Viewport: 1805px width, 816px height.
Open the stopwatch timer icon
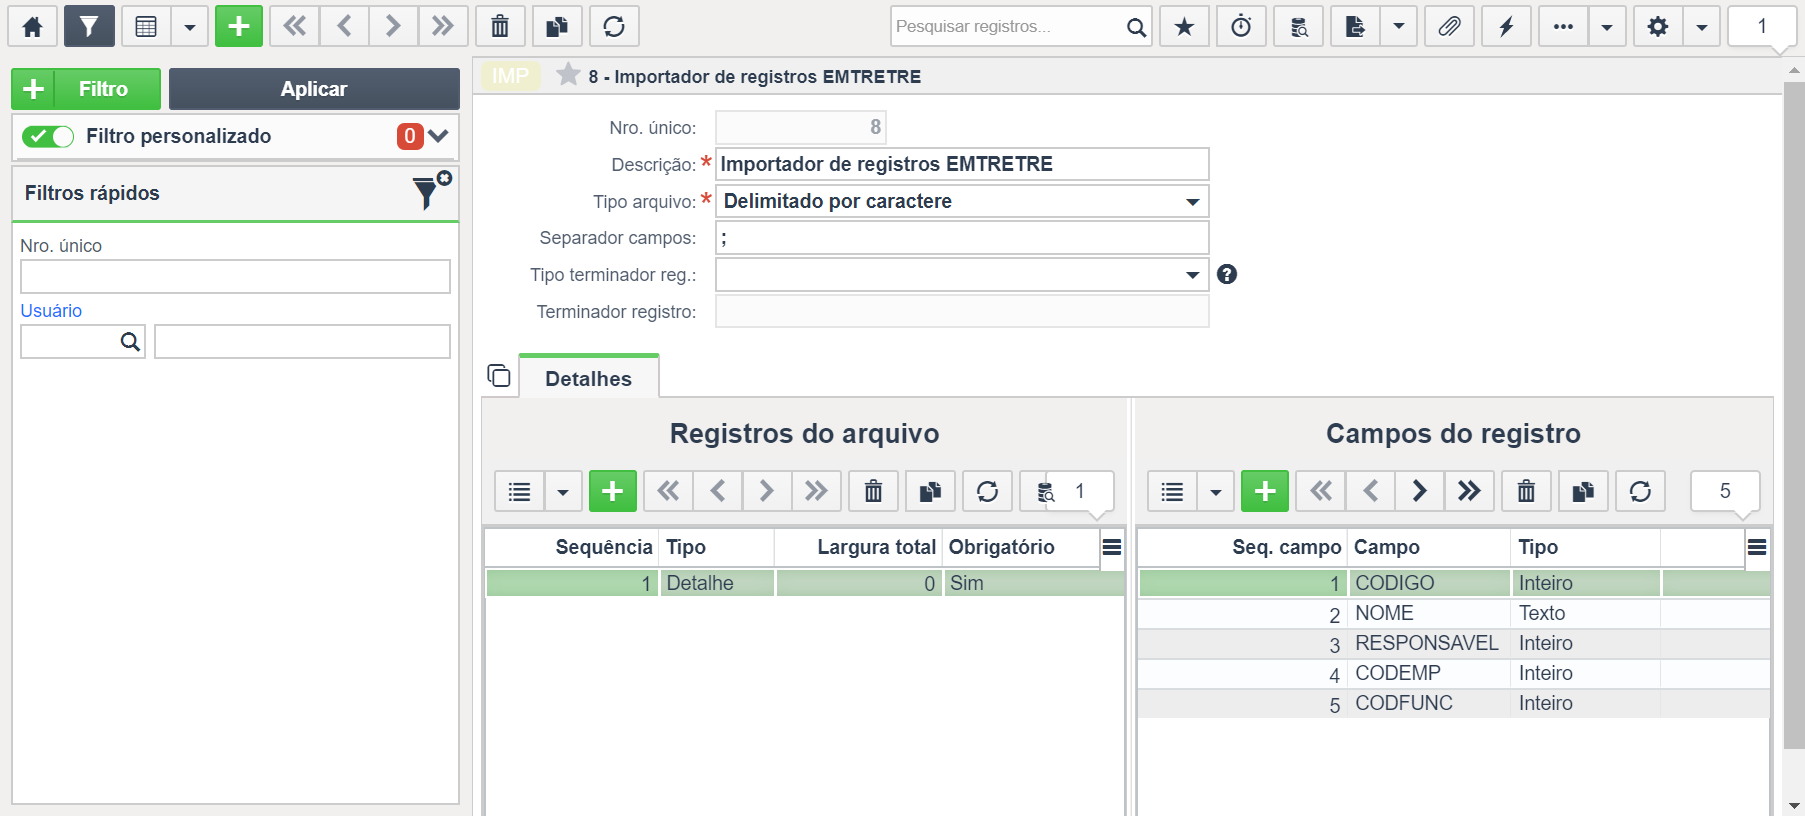pos(1241,26)
